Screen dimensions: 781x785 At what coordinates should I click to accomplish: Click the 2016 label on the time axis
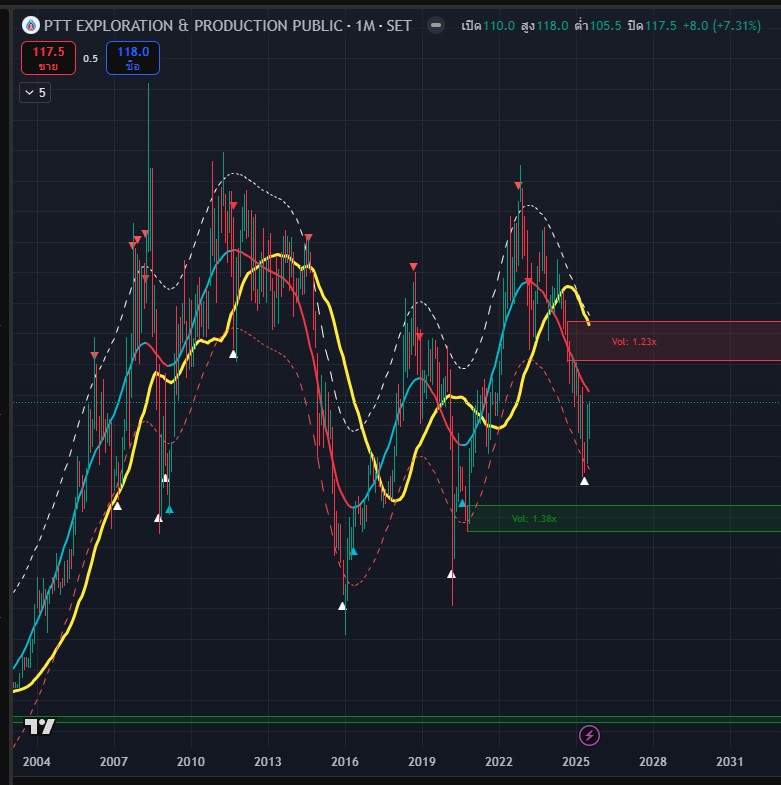point(345,761)
